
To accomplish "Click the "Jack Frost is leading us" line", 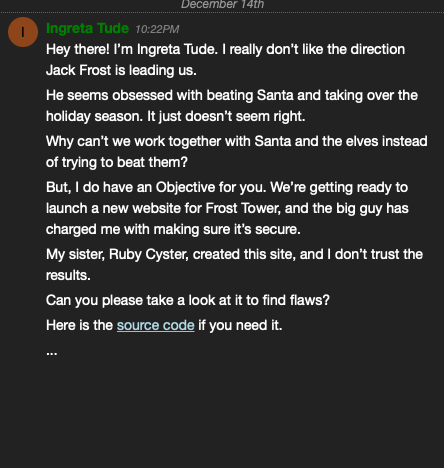I will point(121,71).
